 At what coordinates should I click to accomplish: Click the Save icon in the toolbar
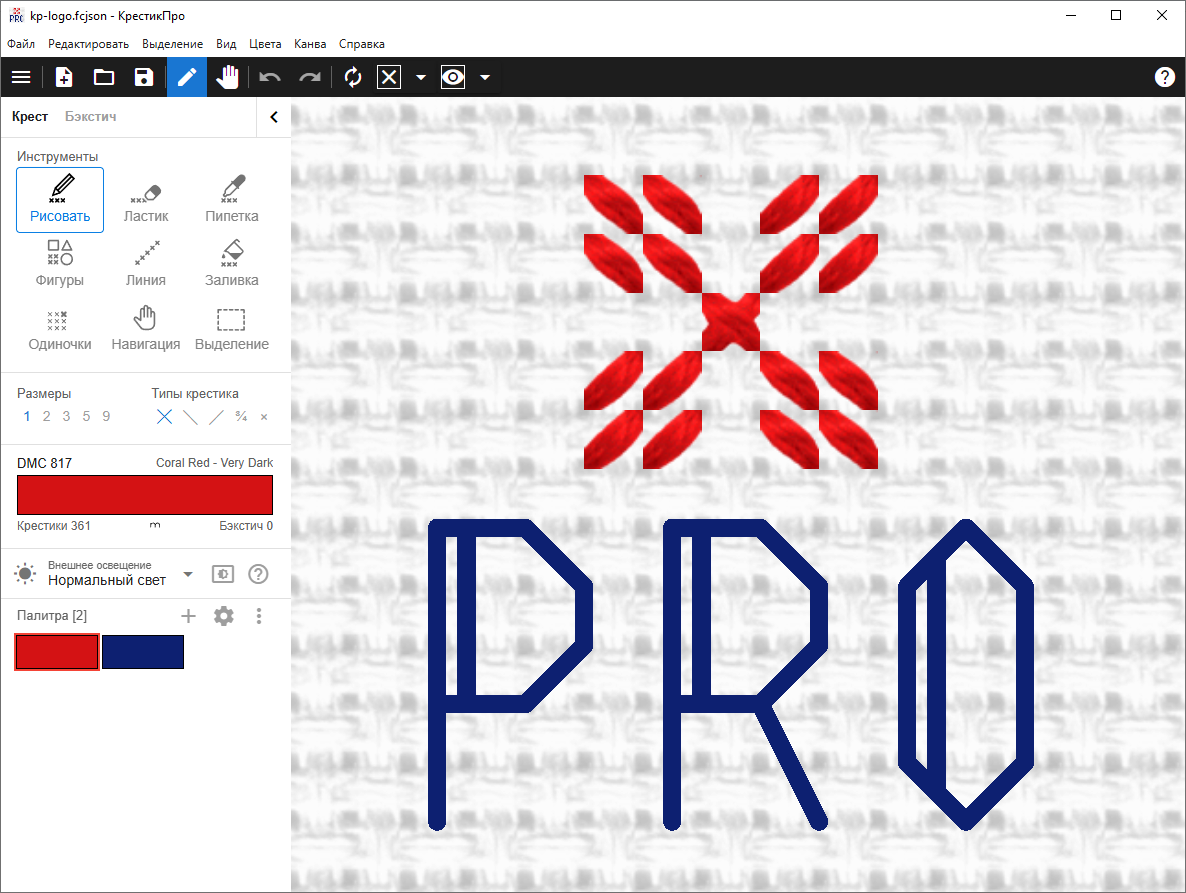pyautogui.click(x=143, y=77)
